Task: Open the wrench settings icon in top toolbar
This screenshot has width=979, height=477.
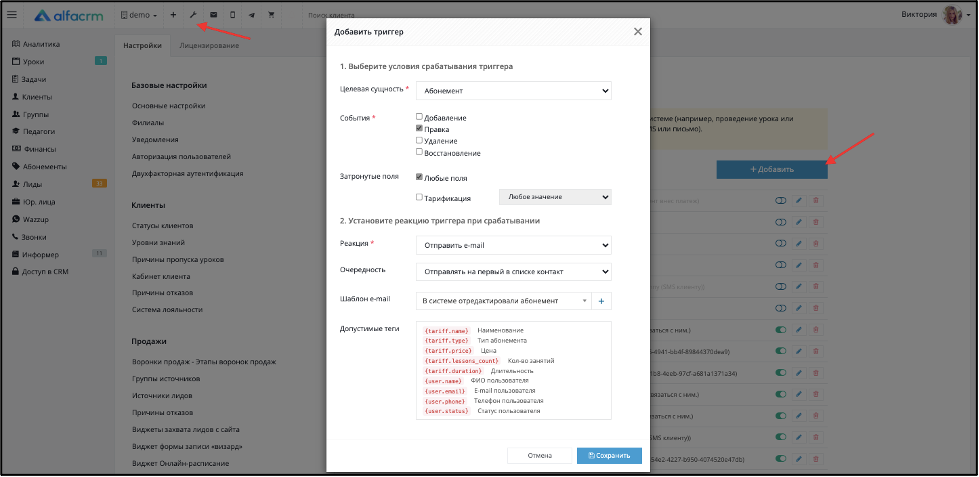Action: click(x=193, y=15)
